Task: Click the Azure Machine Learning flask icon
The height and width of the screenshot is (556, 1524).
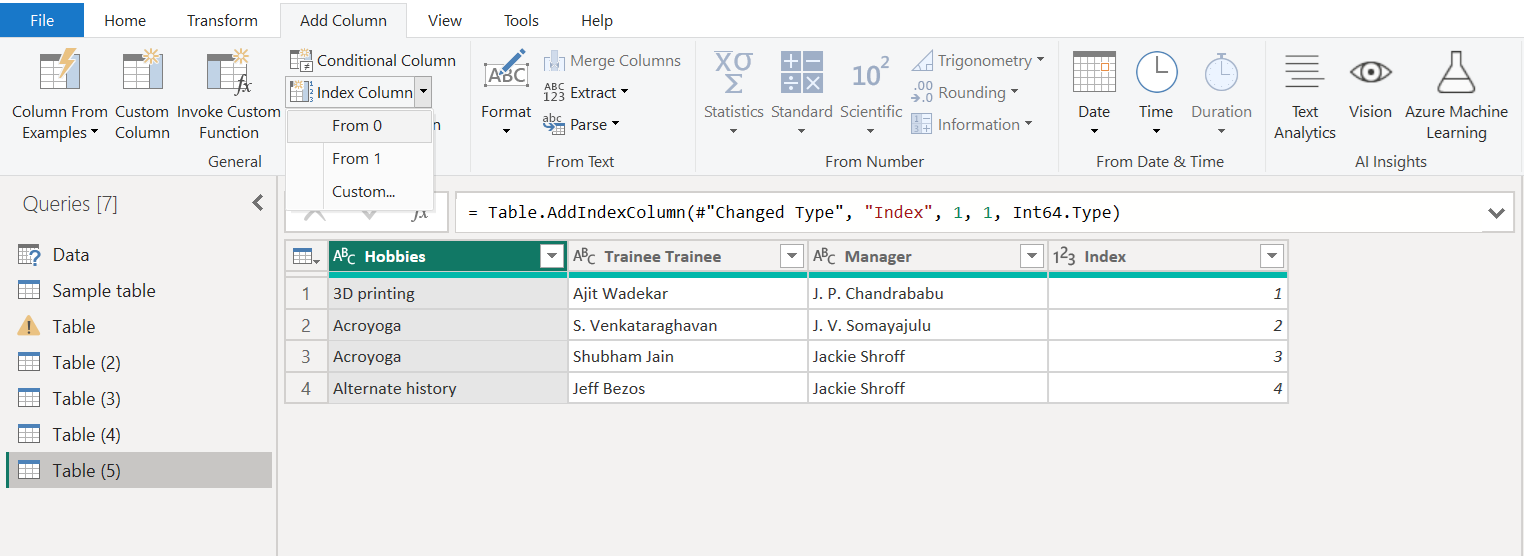Action: tap(1456, 72)
